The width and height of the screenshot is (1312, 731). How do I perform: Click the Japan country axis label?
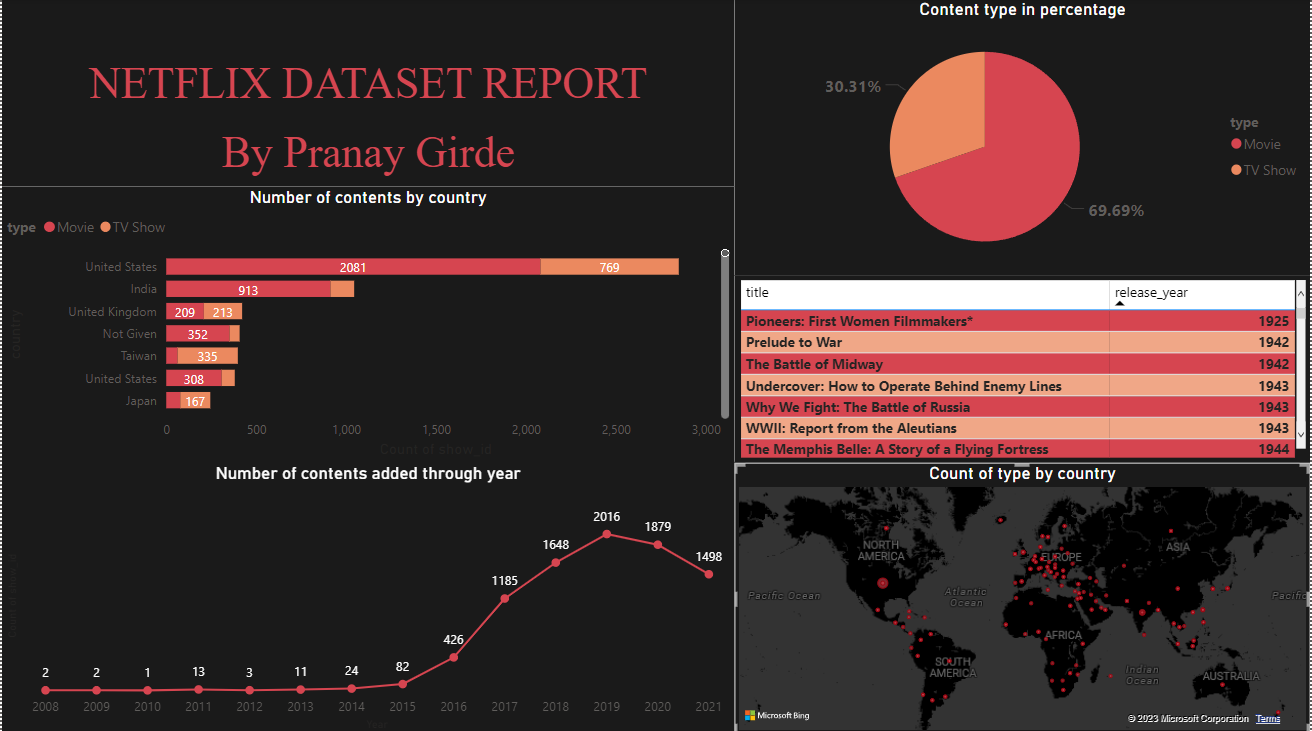[141, 400]
